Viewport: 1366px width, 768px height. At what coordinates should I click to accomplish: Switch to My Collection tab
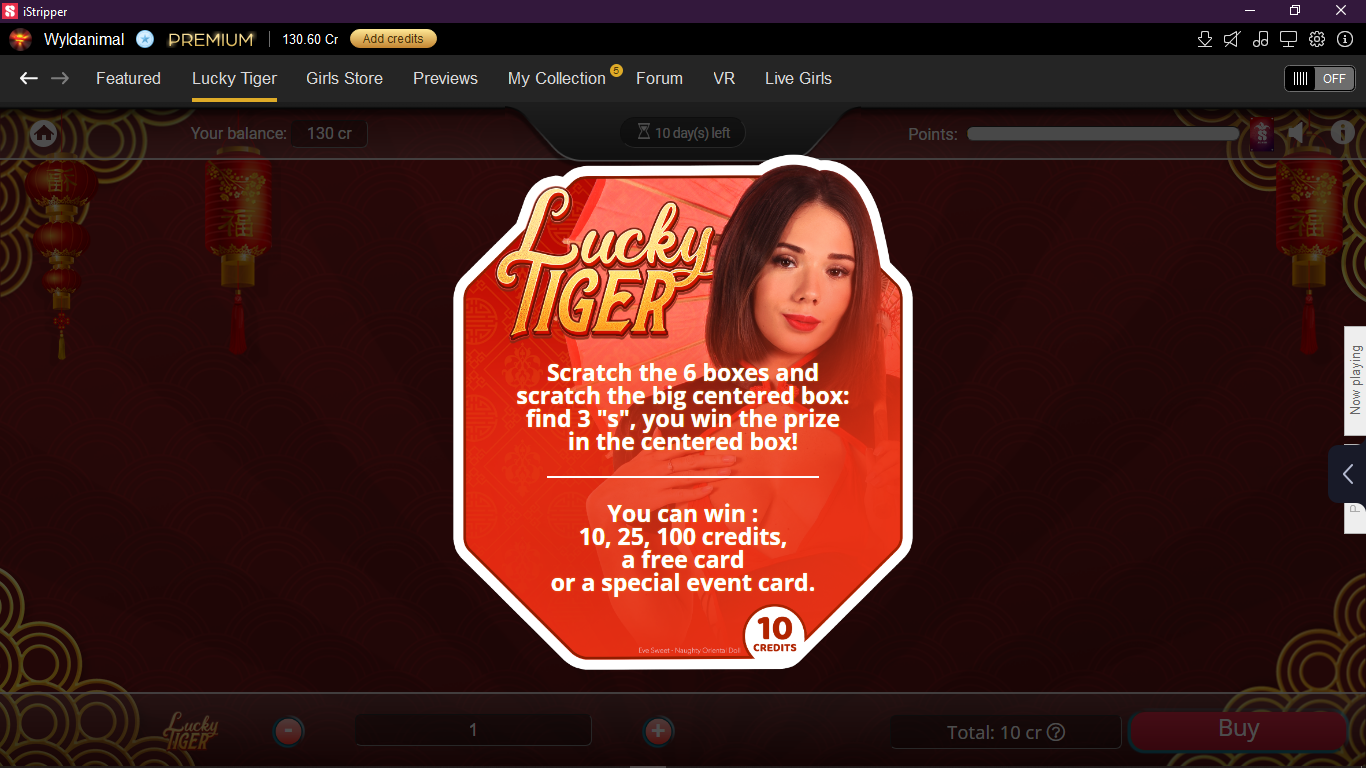556,78
